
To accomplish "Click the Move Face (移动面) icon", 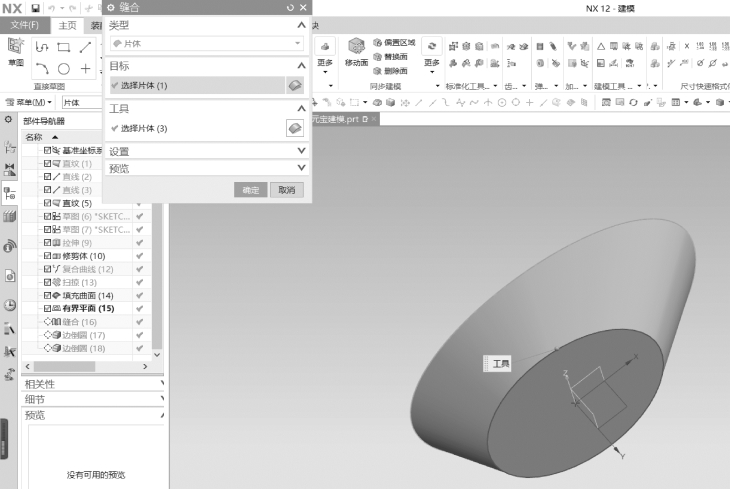I will [x=357, y=50].
